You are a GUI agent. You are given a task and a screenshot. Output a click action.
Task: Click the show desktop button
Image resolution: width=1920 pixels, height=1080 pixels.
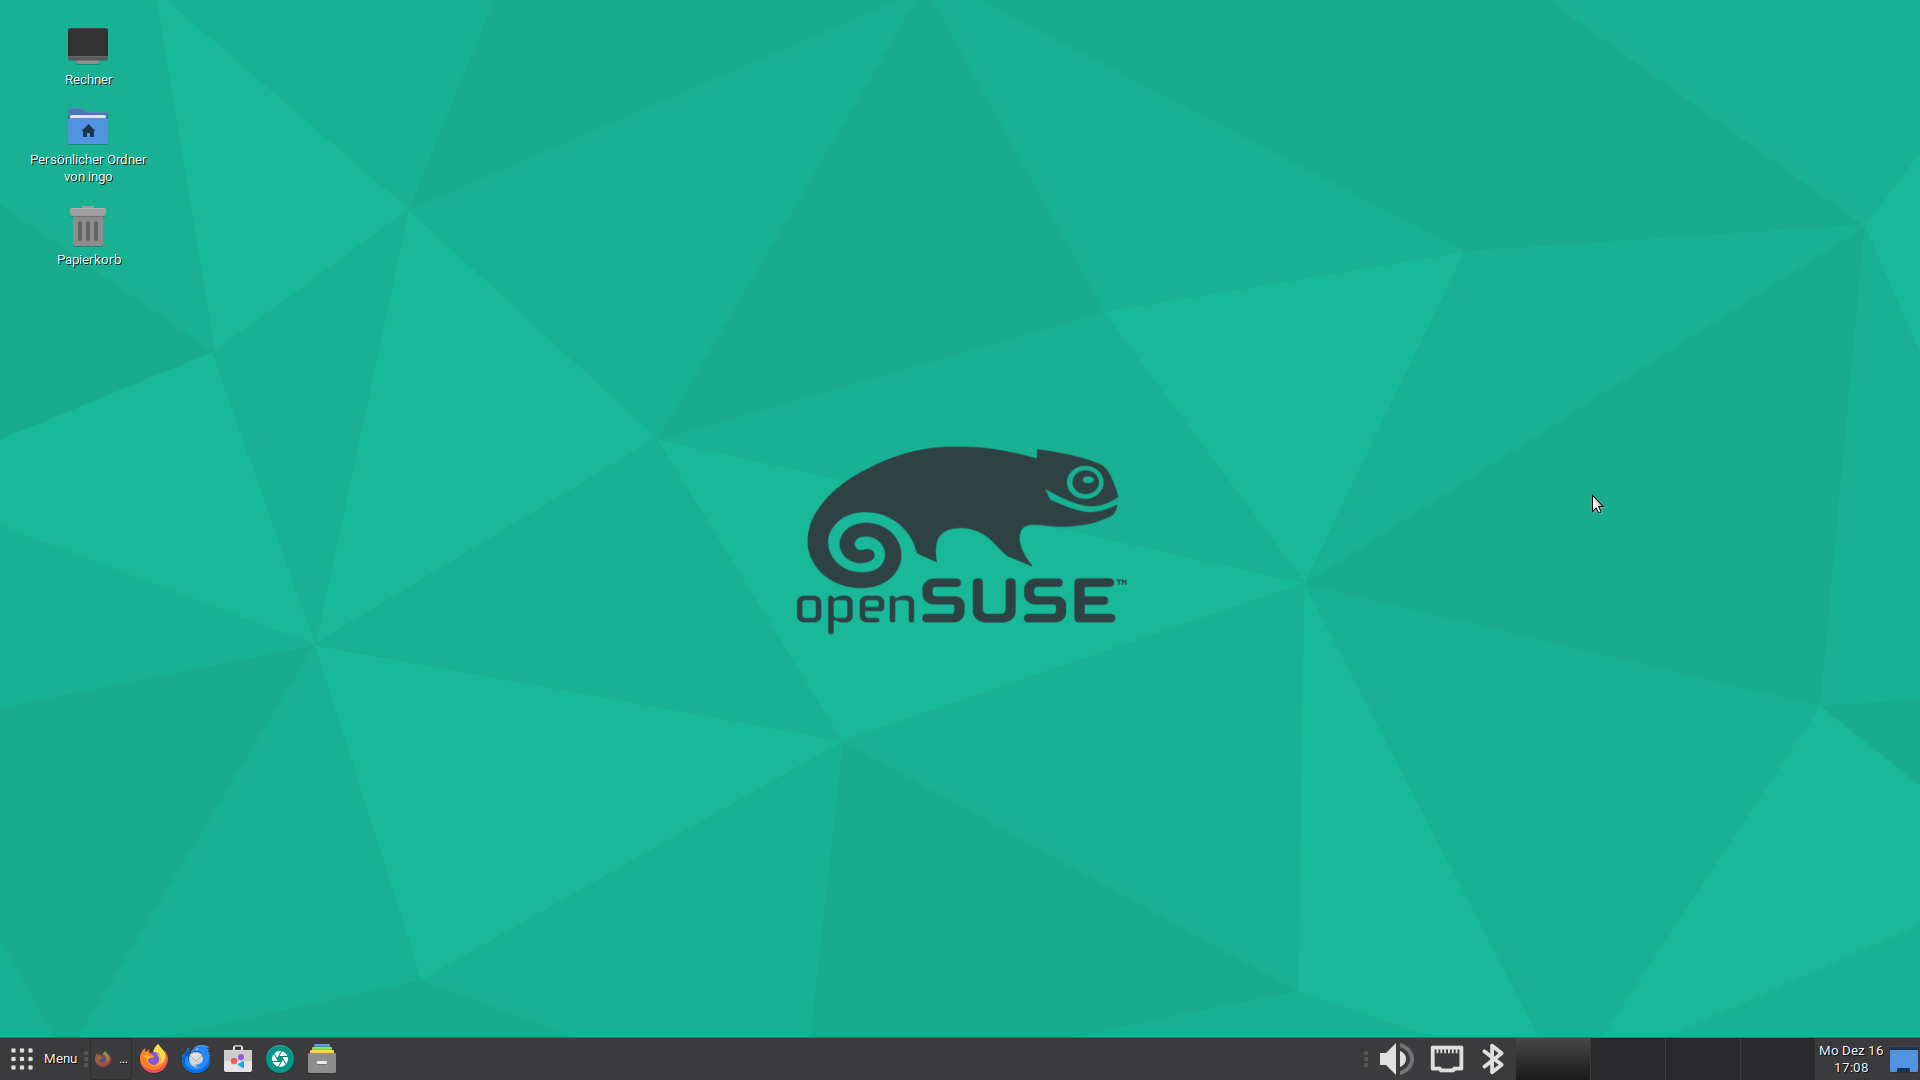coord(1903,1059)
